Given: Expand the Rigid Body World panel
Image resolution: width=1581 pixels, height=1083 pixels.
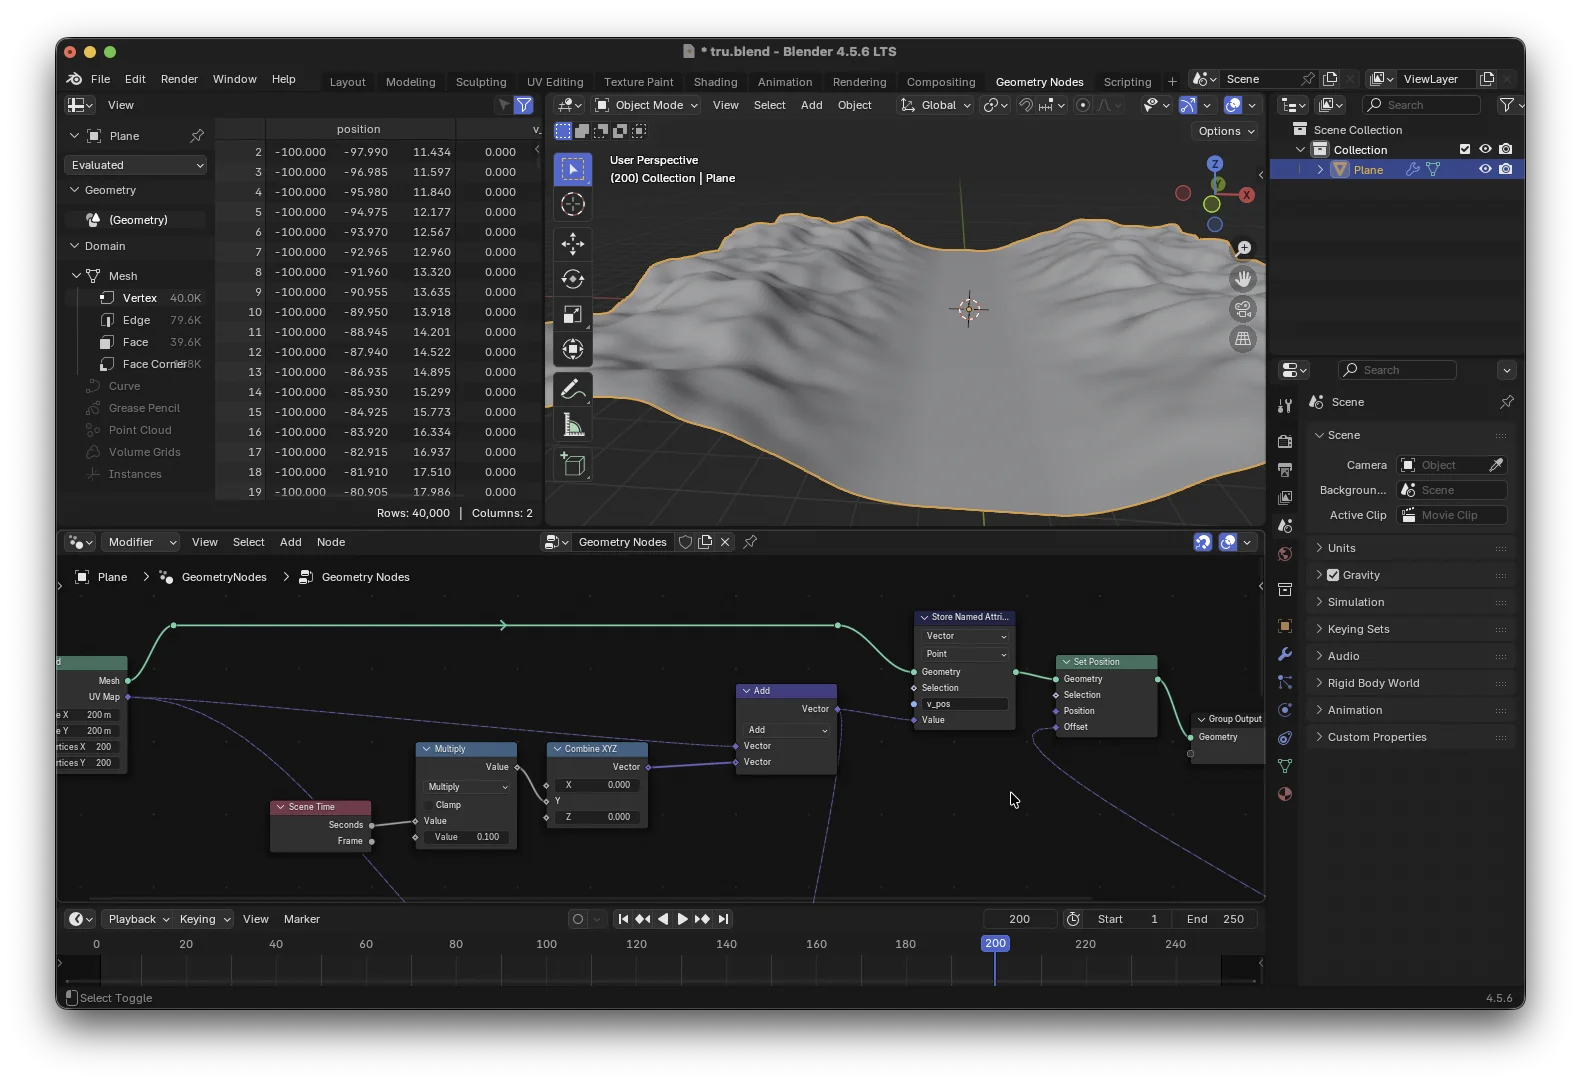Looking at the screenshot, I should pyautogui.click(x=1372, y=683).
